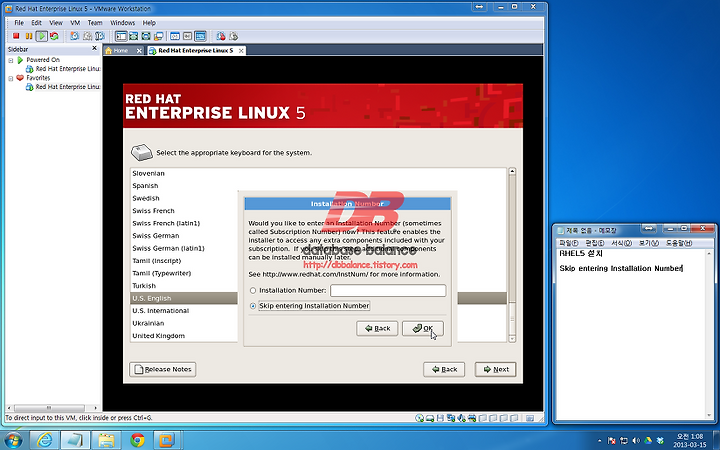Open the Team menu

(95, 22)
